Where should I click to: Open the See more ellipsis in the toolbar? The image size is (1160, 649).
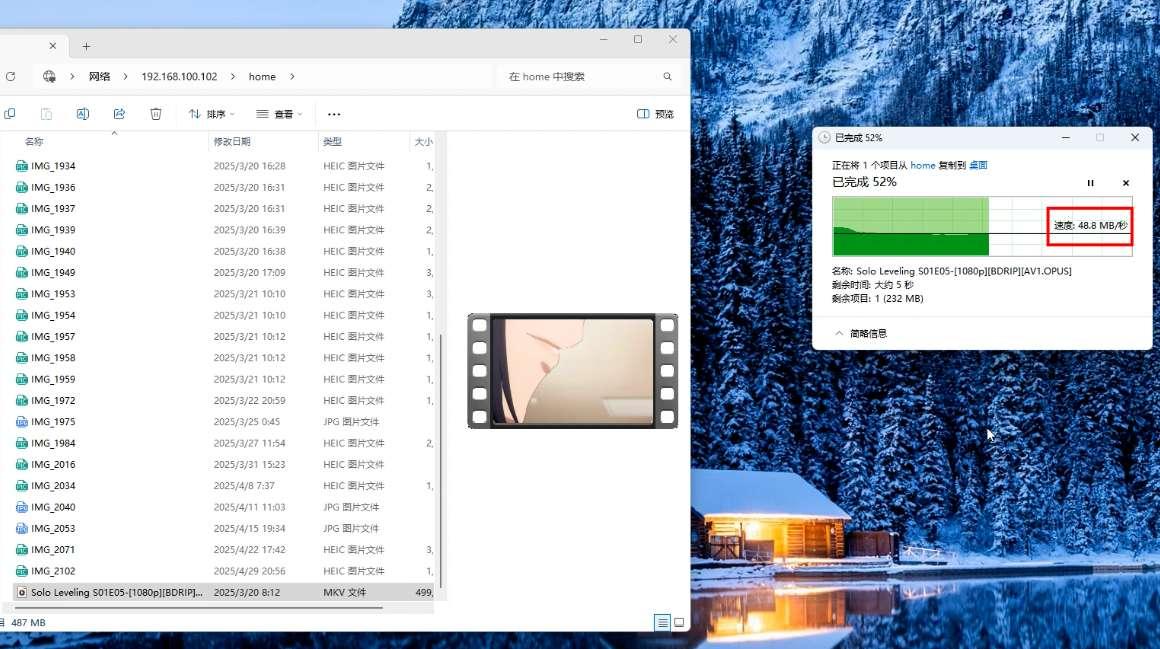[333, 113]
